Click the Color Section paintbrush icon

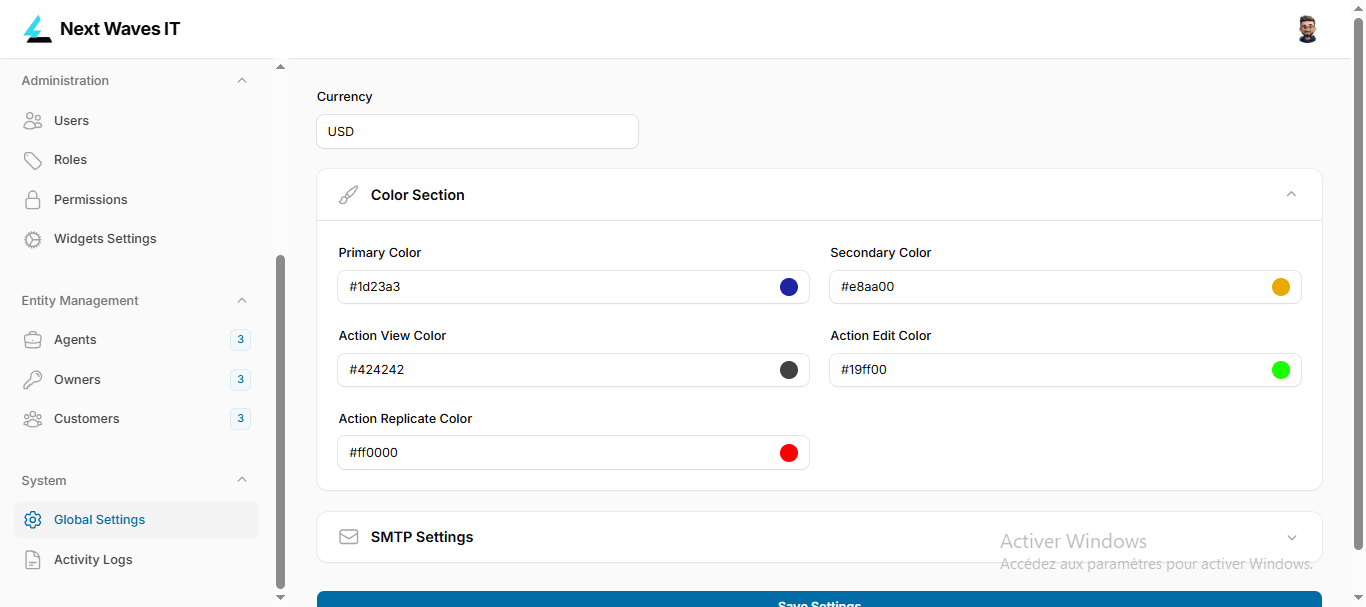click(x=348, y=195)
